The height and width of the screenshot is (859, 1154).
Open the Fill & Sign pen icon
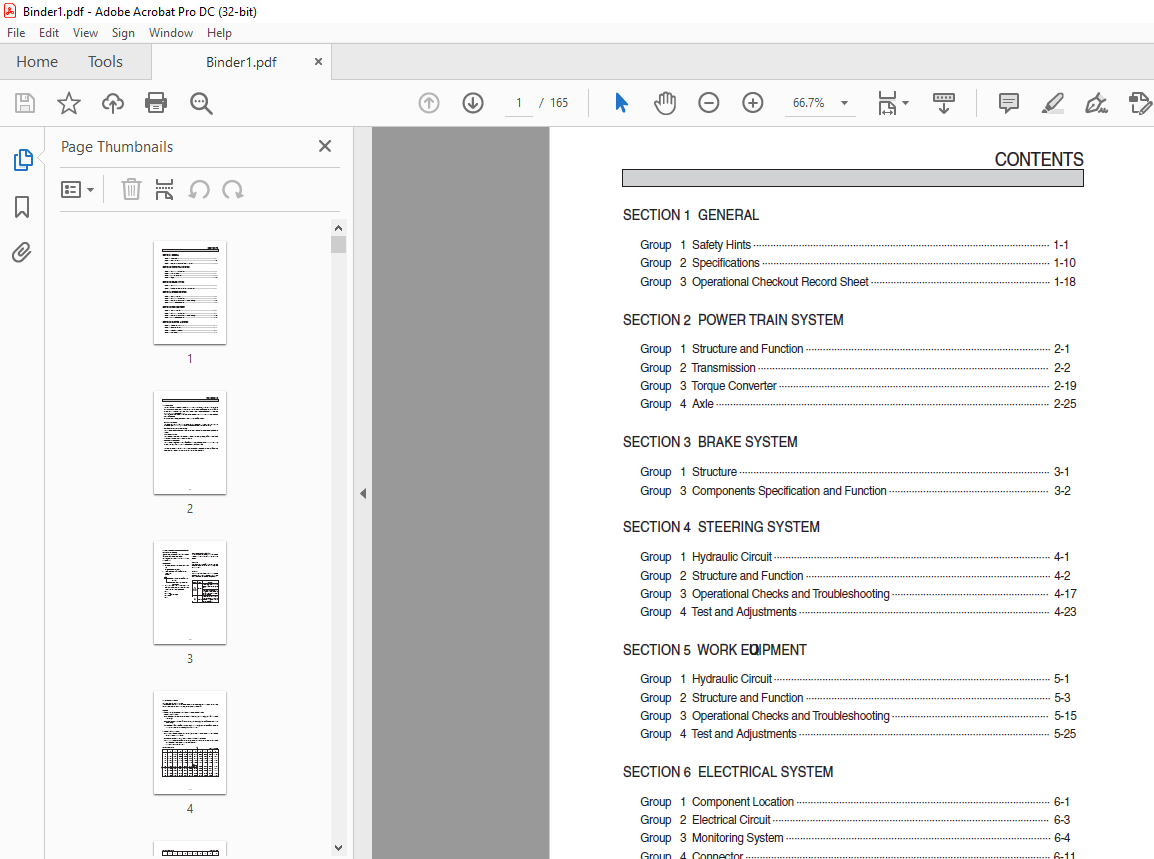click(x=1097, y=103)
